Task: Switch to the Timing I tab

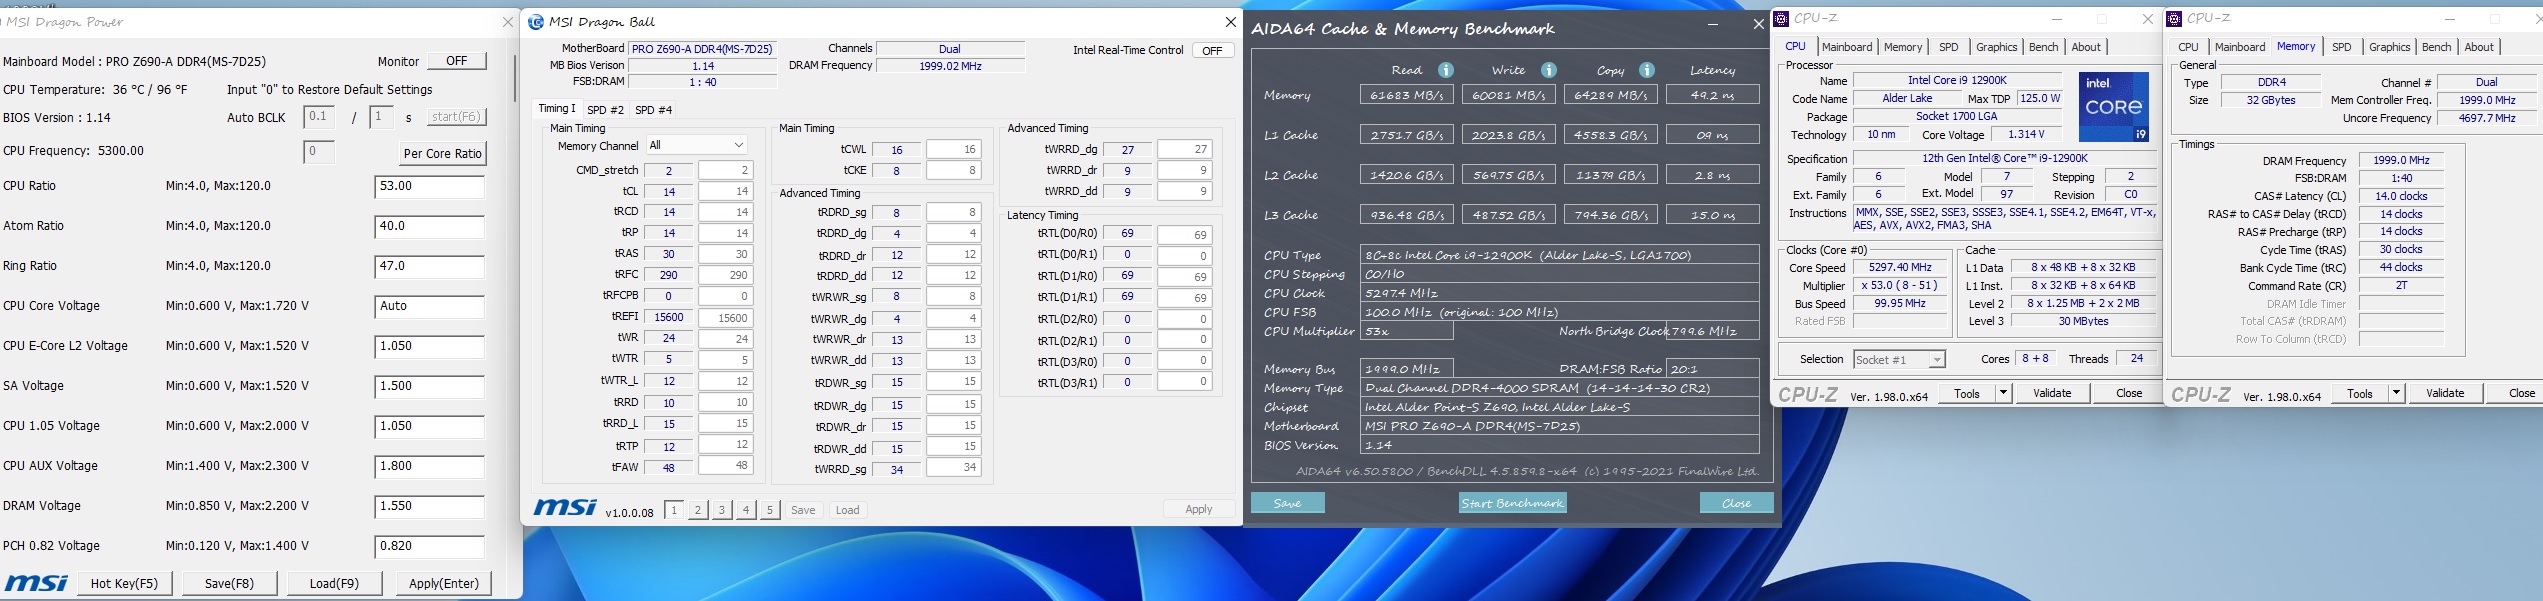Action: [x=557, y=108]
